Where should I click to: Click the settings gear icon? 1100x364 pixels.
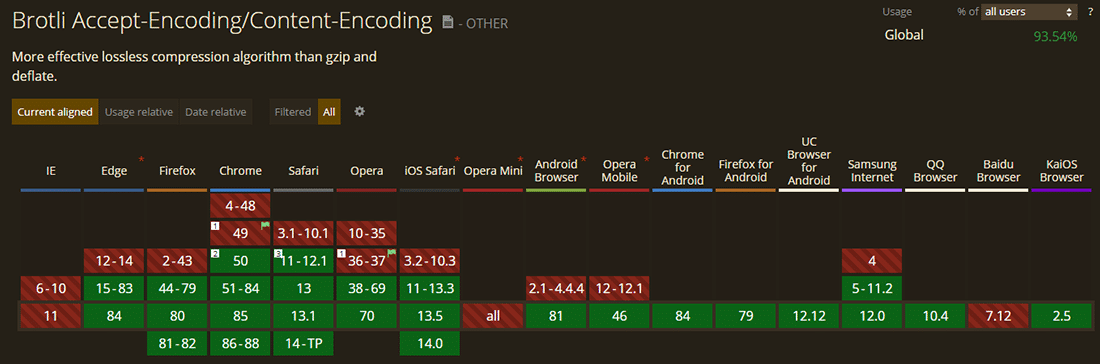[x=359, y=112]
